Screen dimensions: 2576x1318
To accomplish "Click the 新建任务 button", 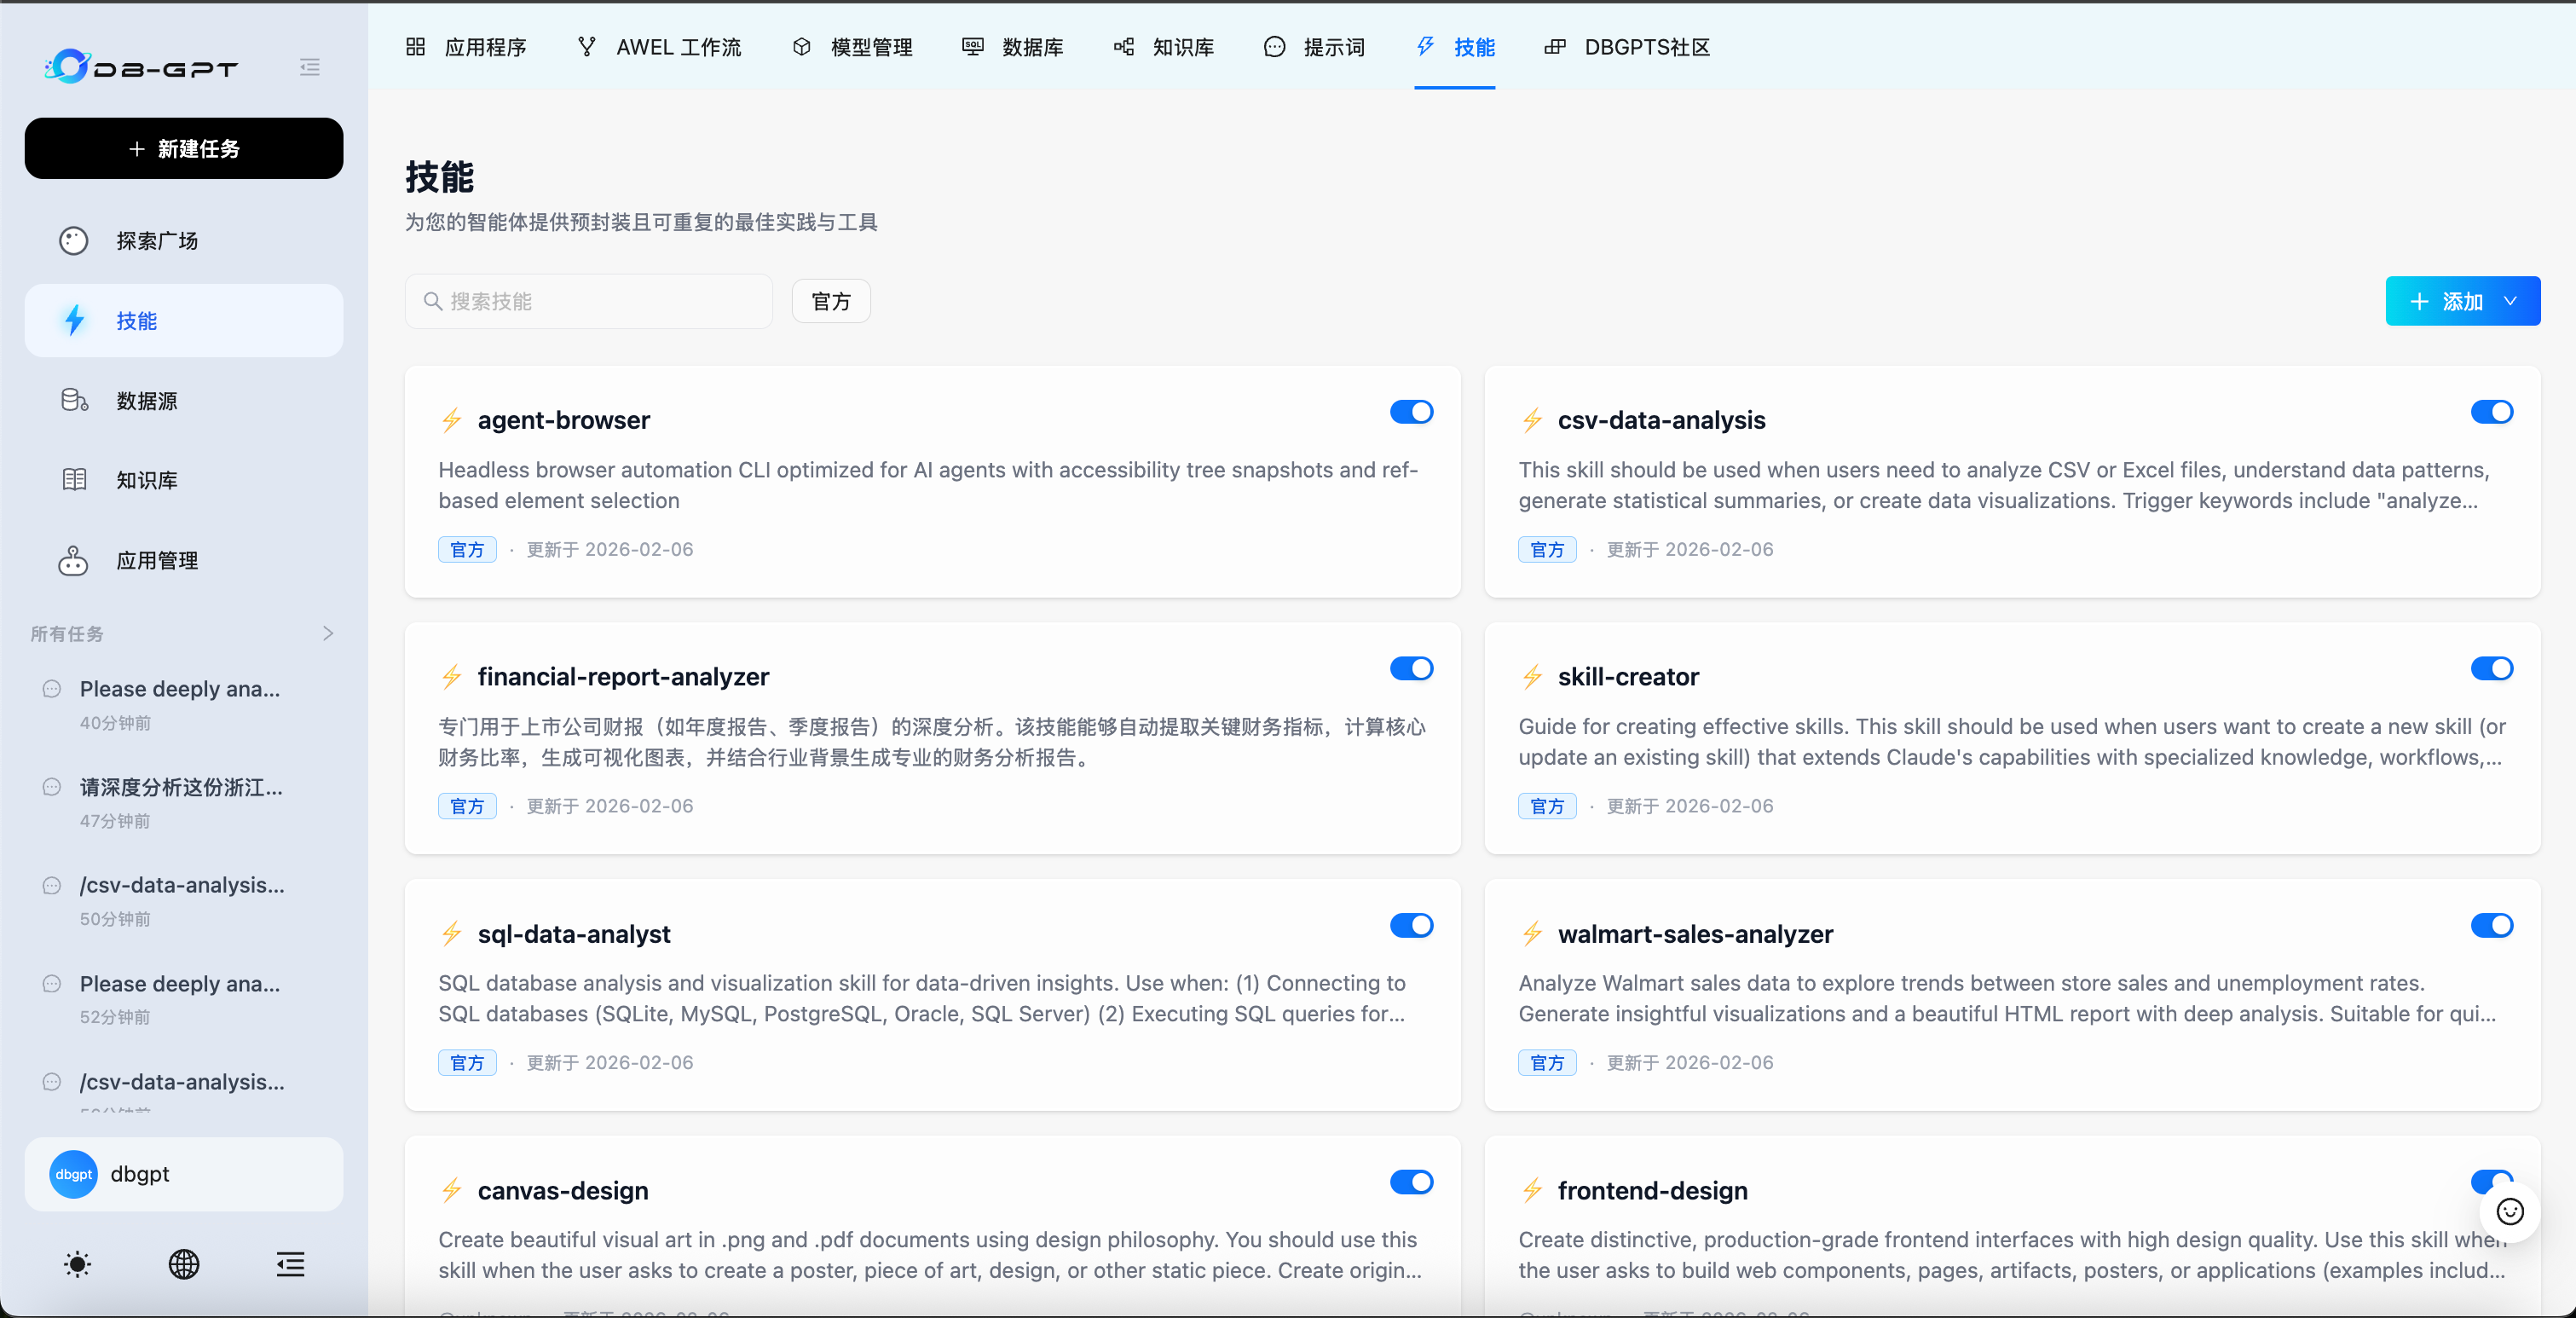I will 183,148.
